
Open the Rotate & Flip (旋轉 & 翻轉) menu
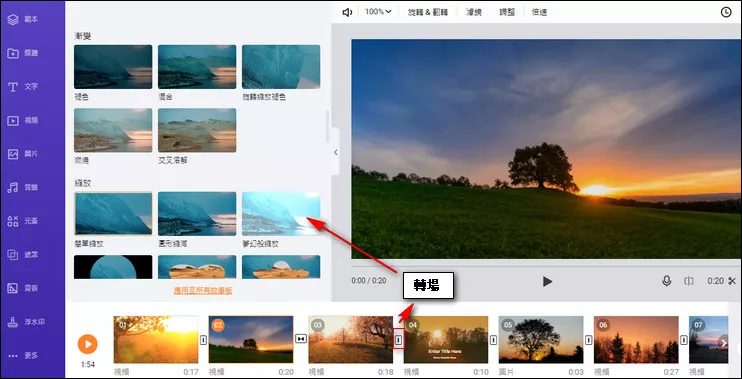coord(428,12)
